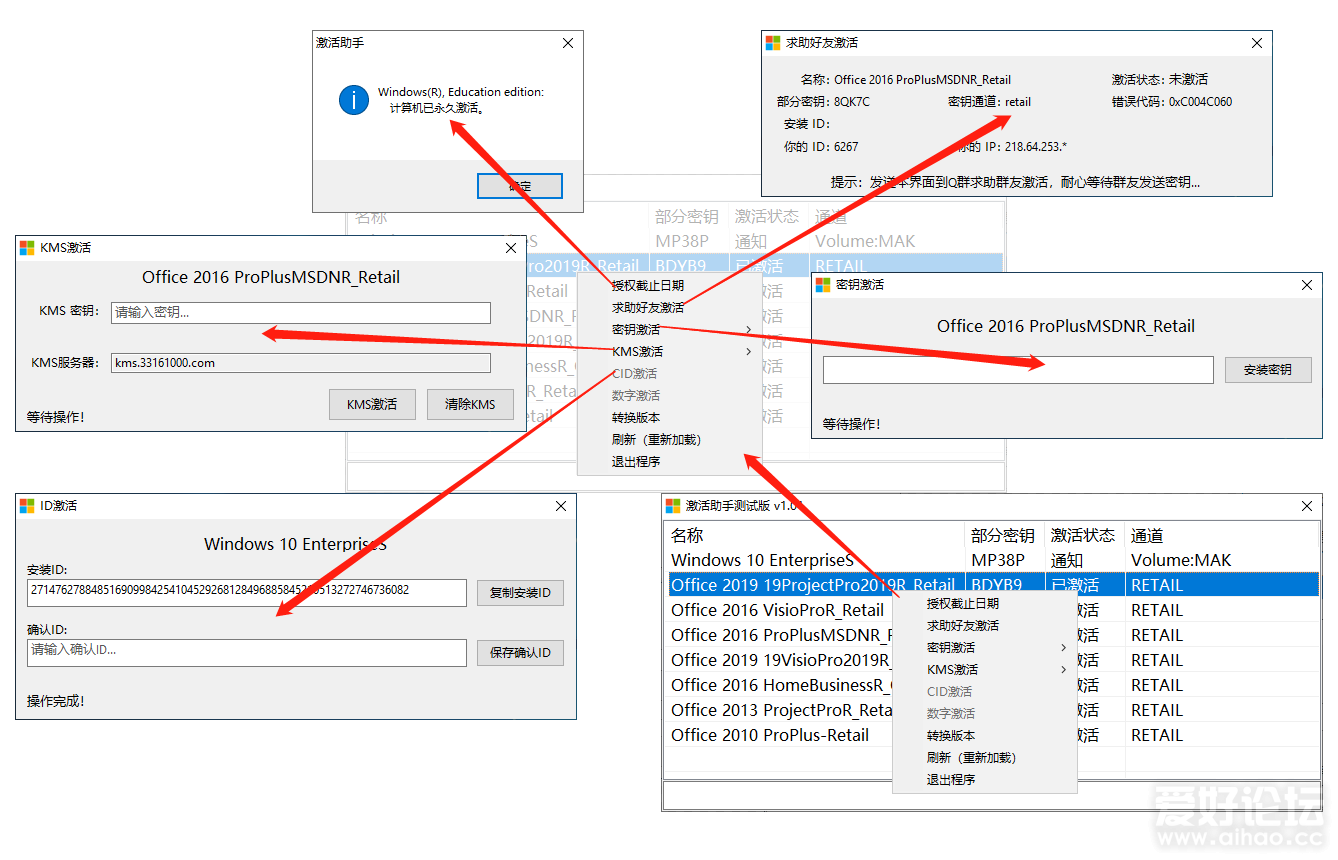Select 刷新（重新加载） in 激活助手测试版 context menu

coord(971,758)
